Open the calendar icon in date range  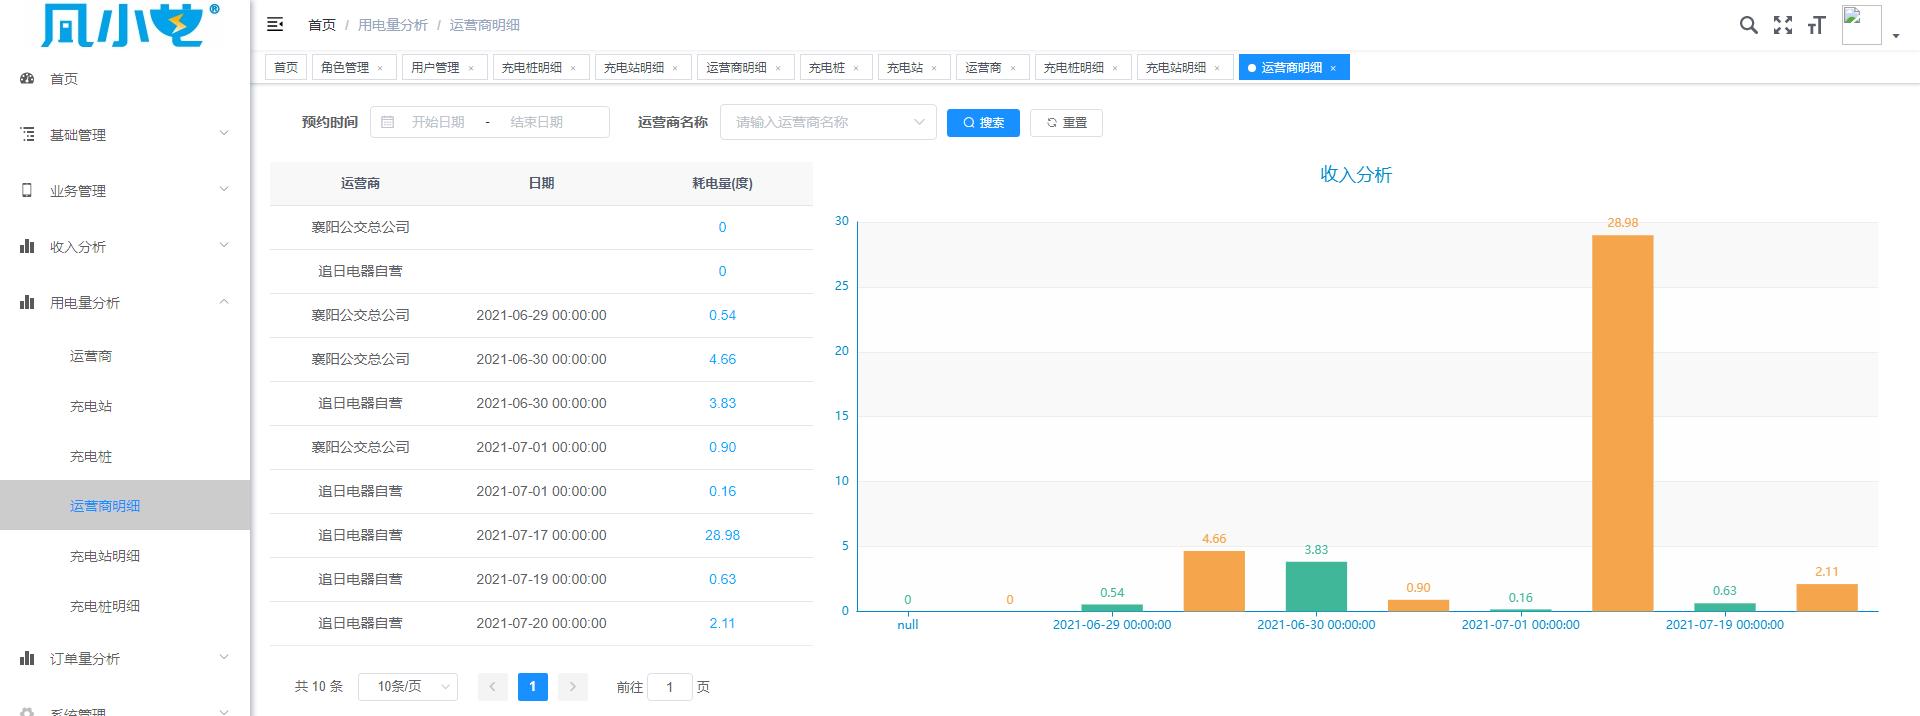tap(388, 122)
